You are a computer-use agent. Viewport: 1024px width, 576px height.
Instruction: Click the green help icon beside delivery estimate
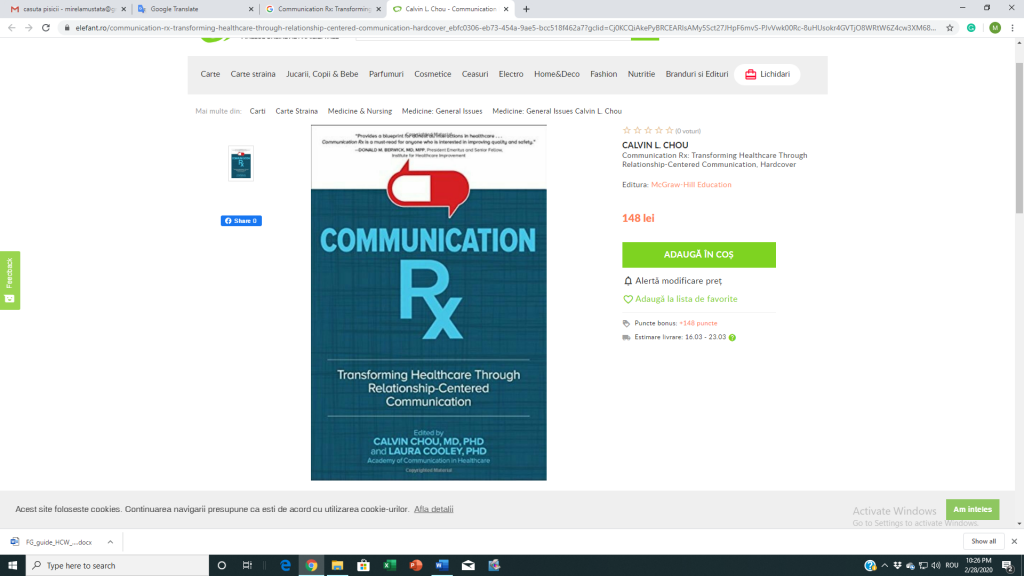click(732, 338)
